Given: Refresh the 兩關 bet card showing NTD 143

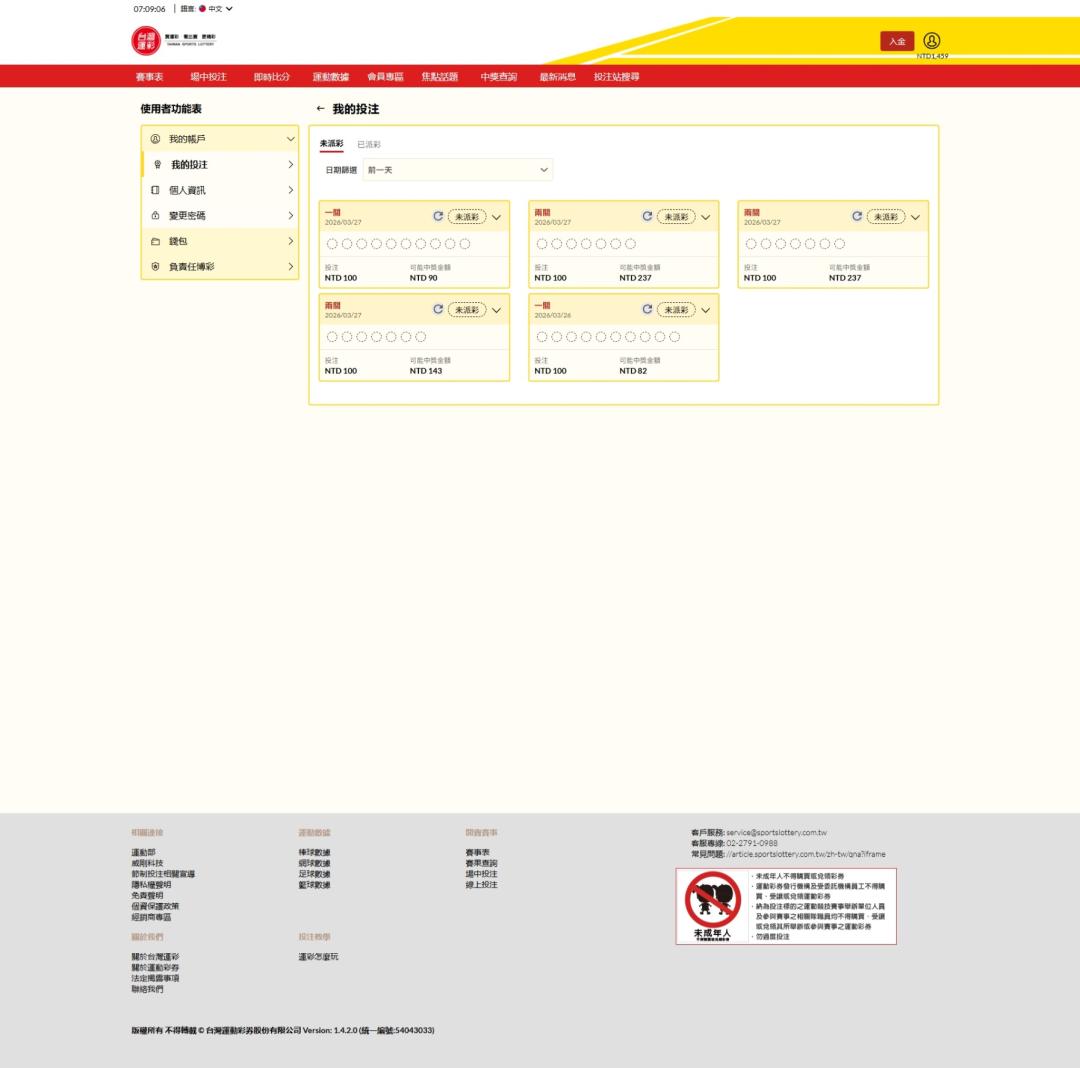Looking at the screenshot, I should (437, 309).
